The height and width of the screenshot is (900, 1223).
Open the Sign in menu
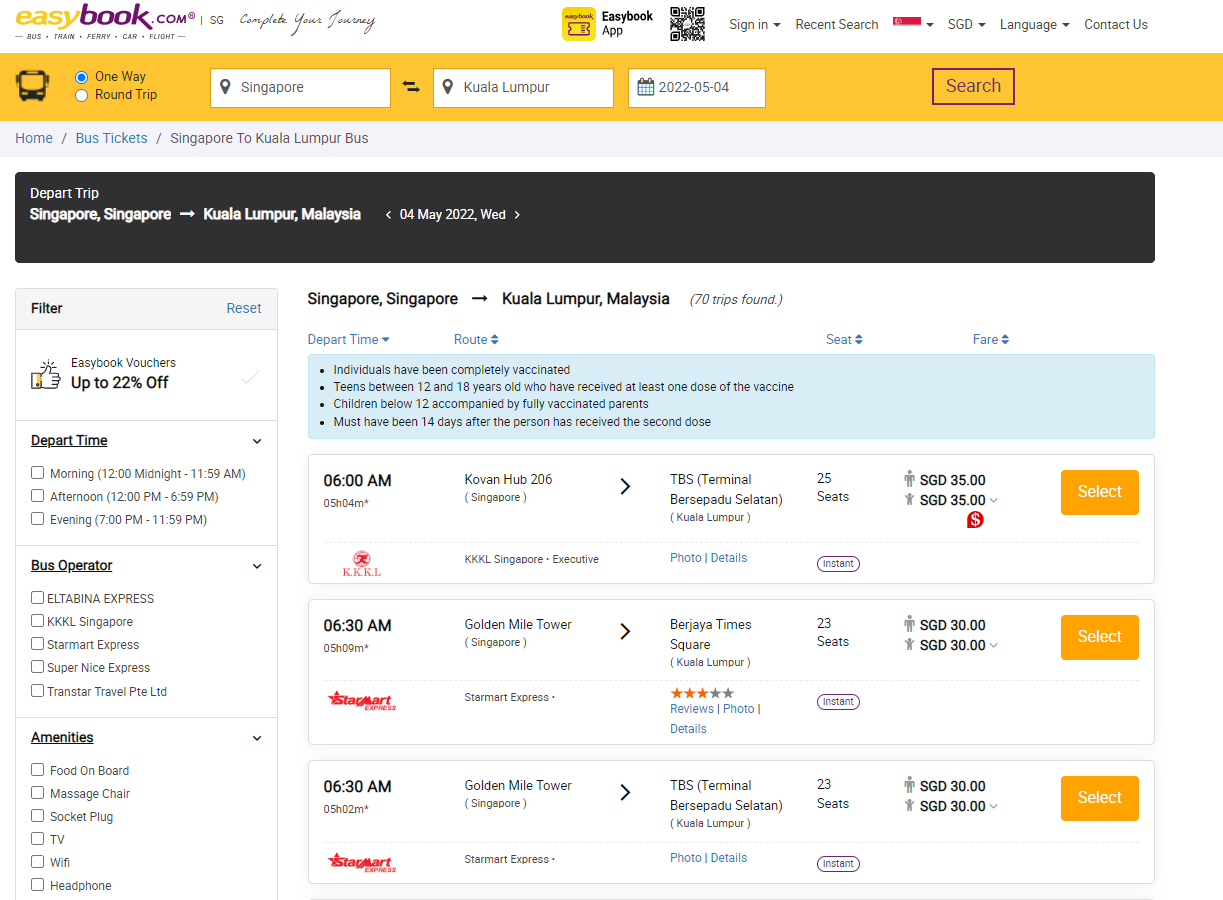pyautogui.click(x=754, y=23)
